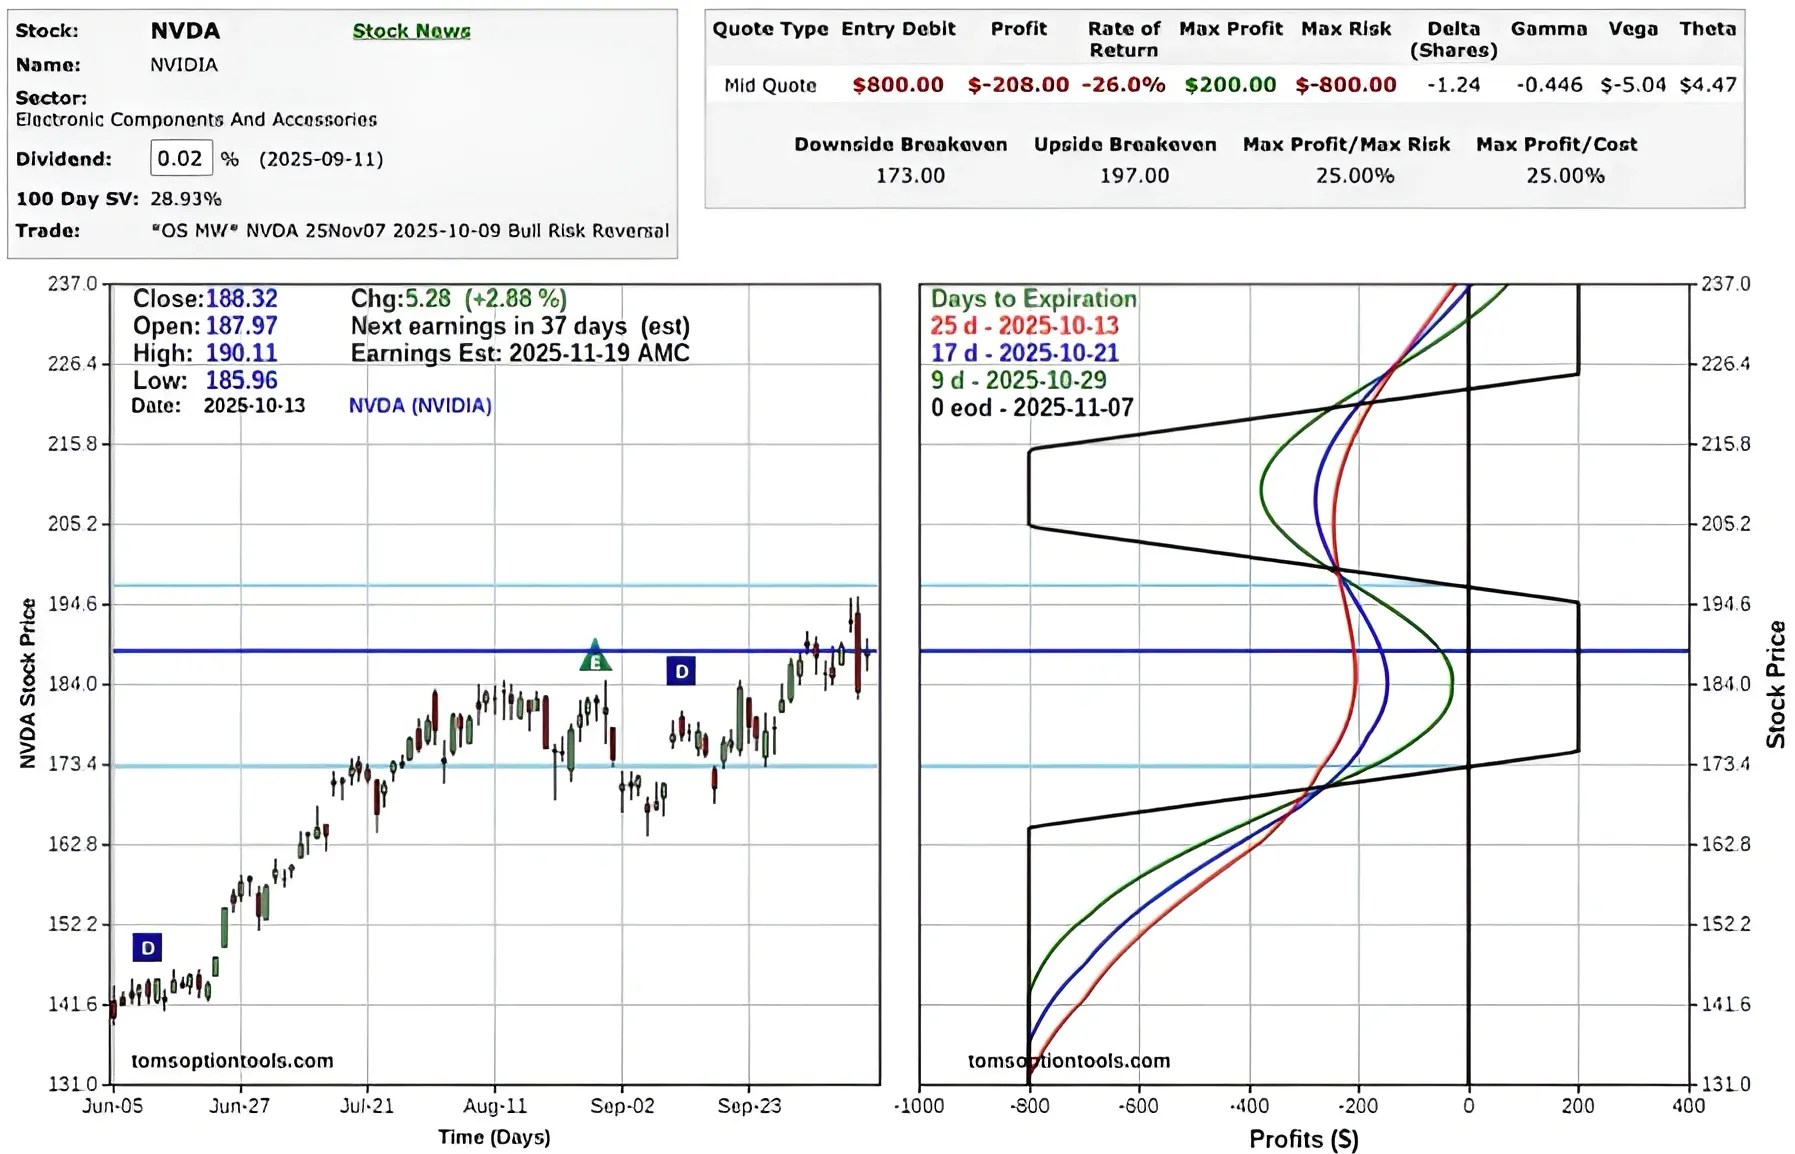Click the '400' profit axis tick label
This screenshot has height=1154, width=1795.
[1689, 1106]
